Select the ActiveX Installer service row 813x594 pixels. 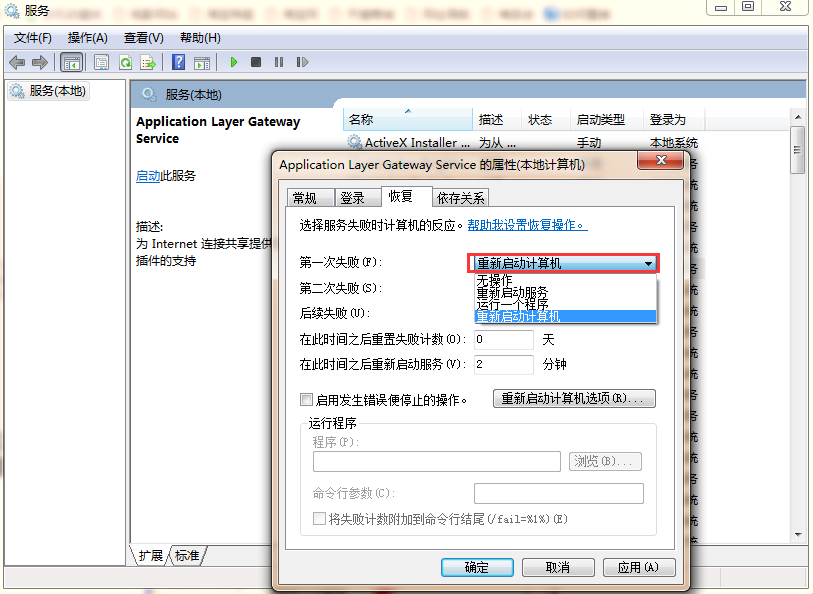pos(523,143)
